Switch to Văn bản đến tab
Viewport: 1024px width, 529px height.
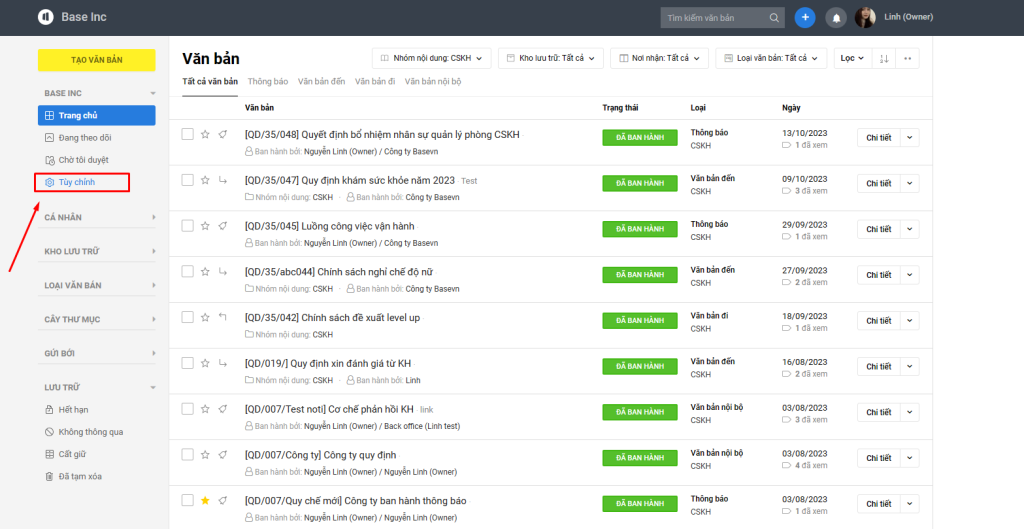coord(321,82)
